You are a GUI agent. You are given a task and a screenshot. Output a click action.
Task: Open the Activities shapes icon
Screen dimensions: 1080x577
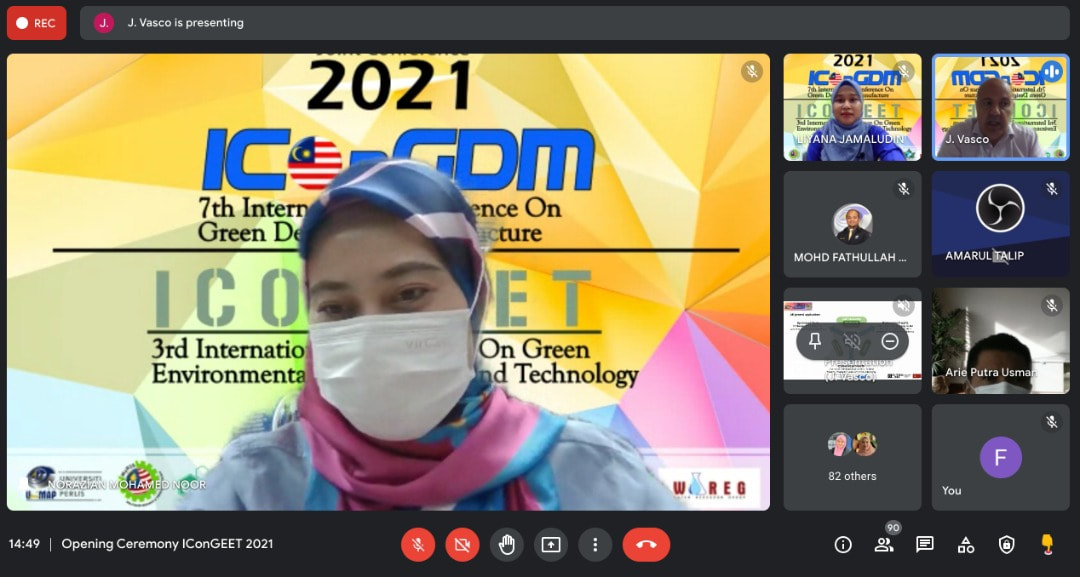click(x=966, y=544)
